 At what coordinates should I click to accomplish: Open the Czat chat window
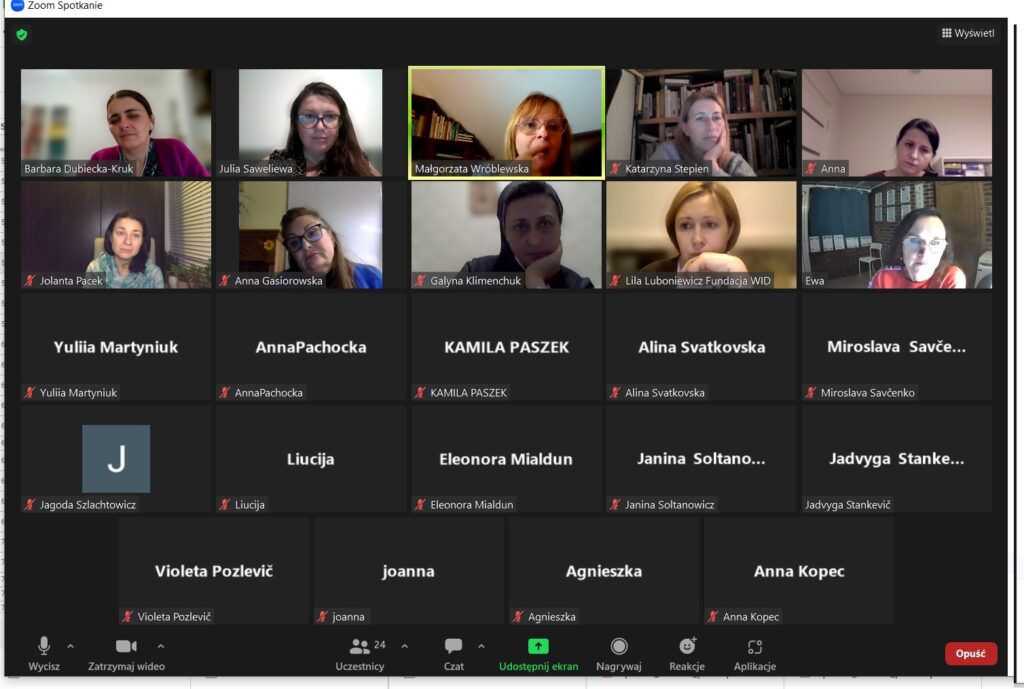pos(453,654)
